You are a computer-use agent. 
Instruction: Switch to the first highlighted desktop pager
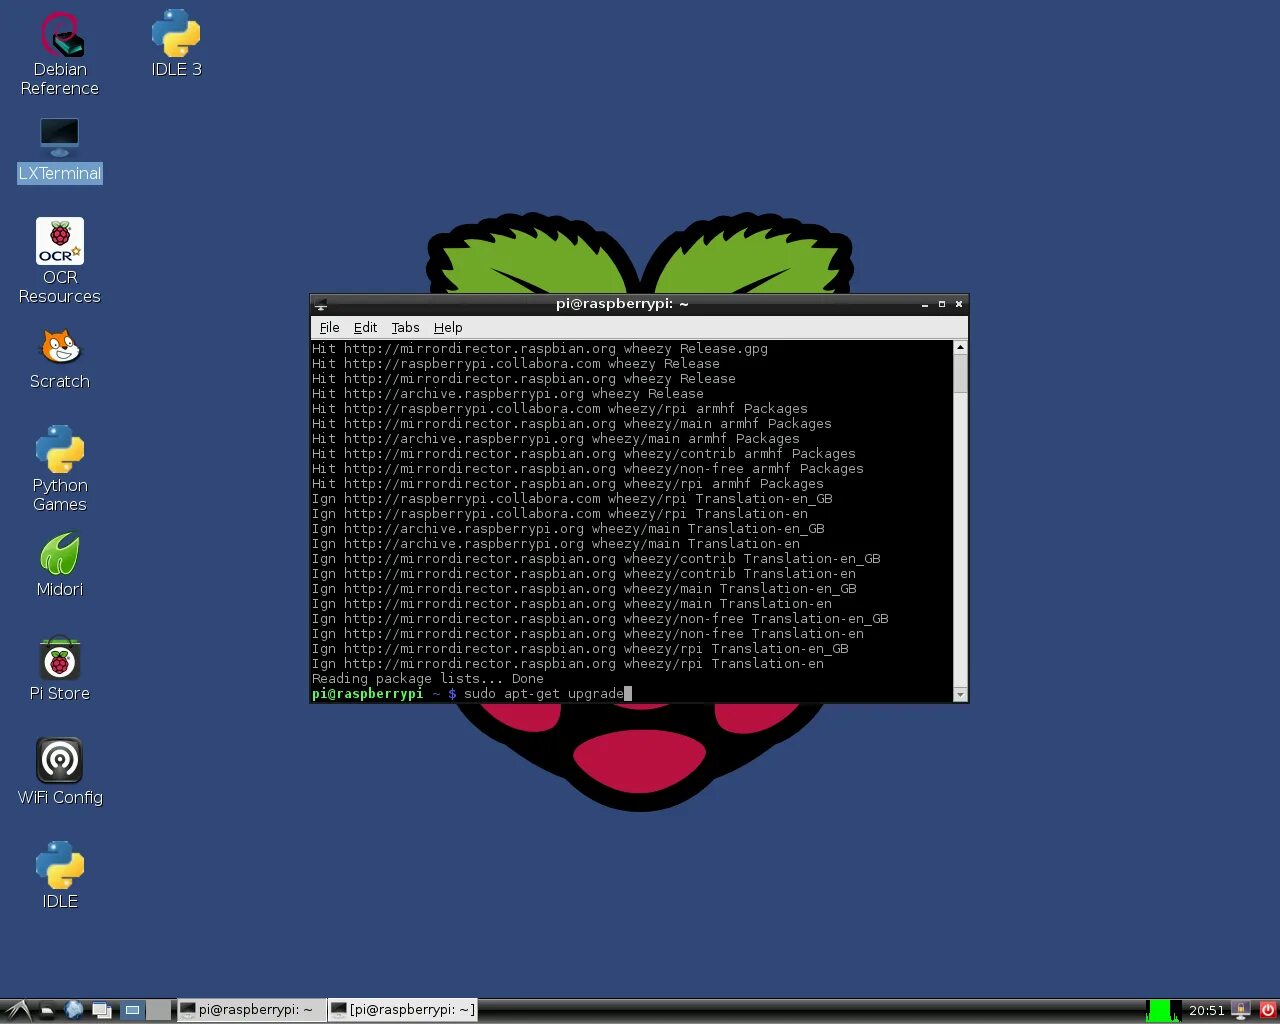point(132,1010)
